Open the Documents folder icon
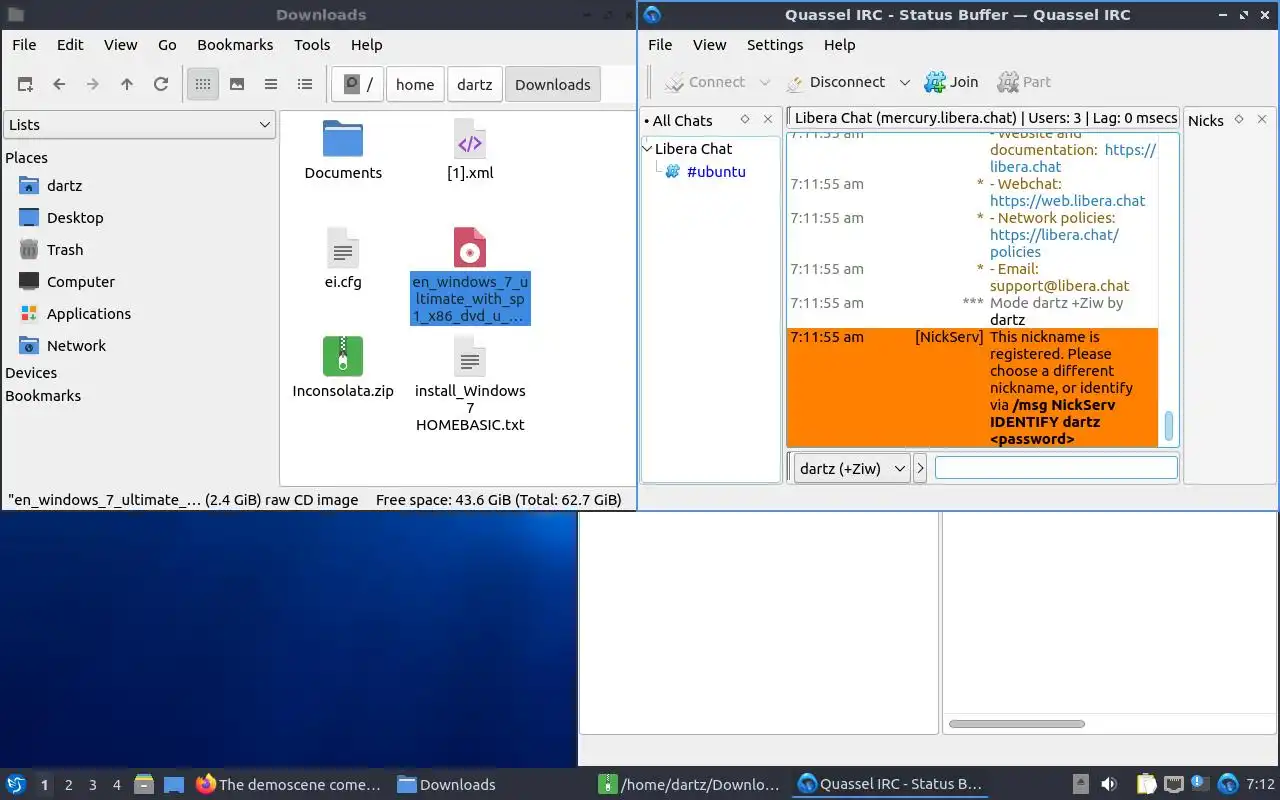The image size is (1280, 800). click(343, 139)
